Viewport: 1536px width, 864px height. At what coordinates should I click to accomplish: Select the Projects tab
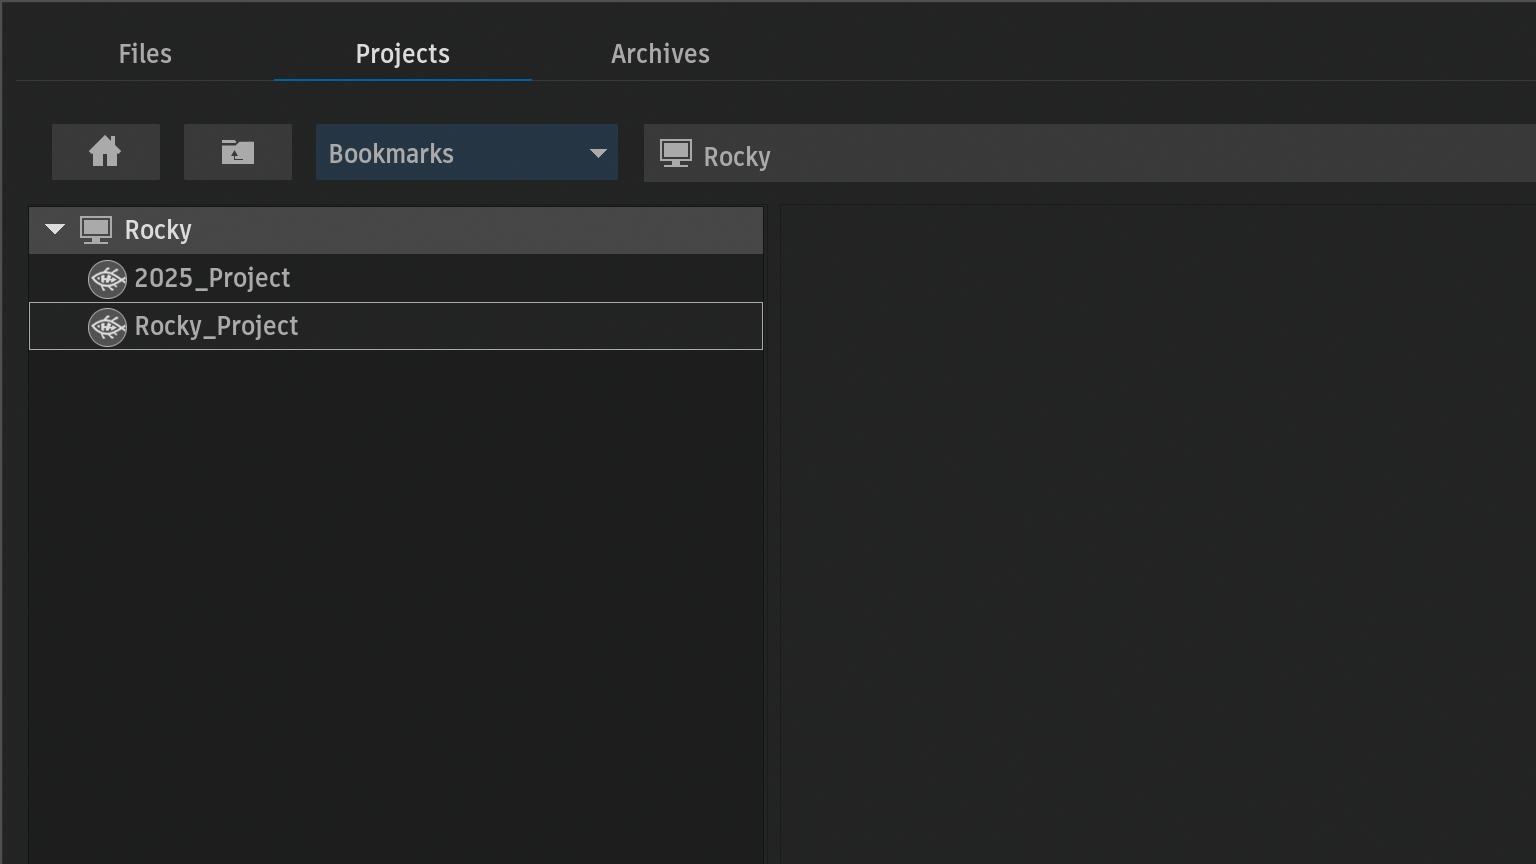coord(402,54)
